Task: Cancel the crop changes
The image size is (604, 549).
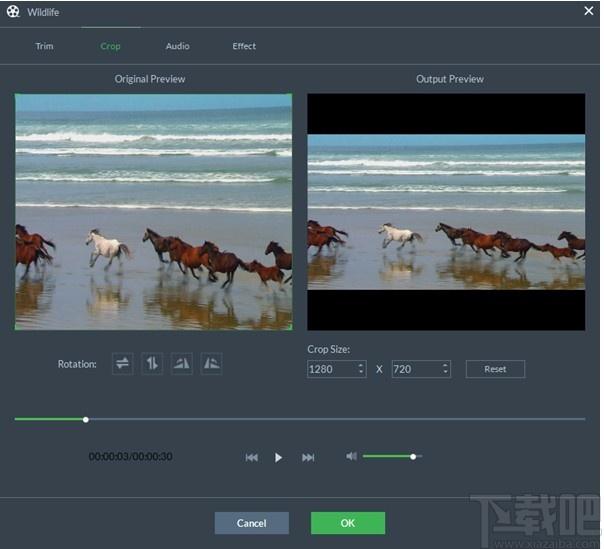Action: pos(252,523)
